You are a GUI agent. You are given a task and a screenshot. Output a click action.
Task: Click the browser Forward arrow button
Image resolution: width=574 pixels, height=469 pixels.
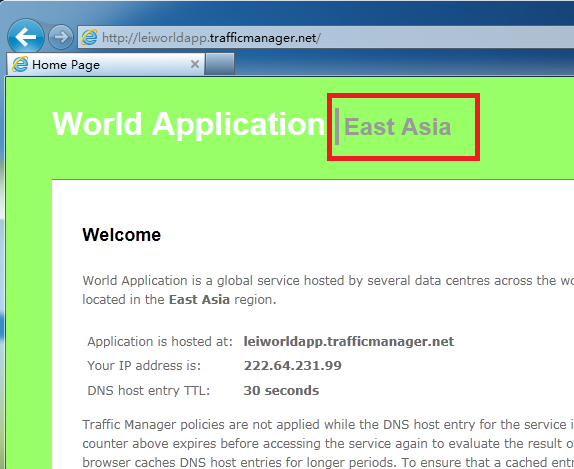pyautogui.click(x=61, y=37)
